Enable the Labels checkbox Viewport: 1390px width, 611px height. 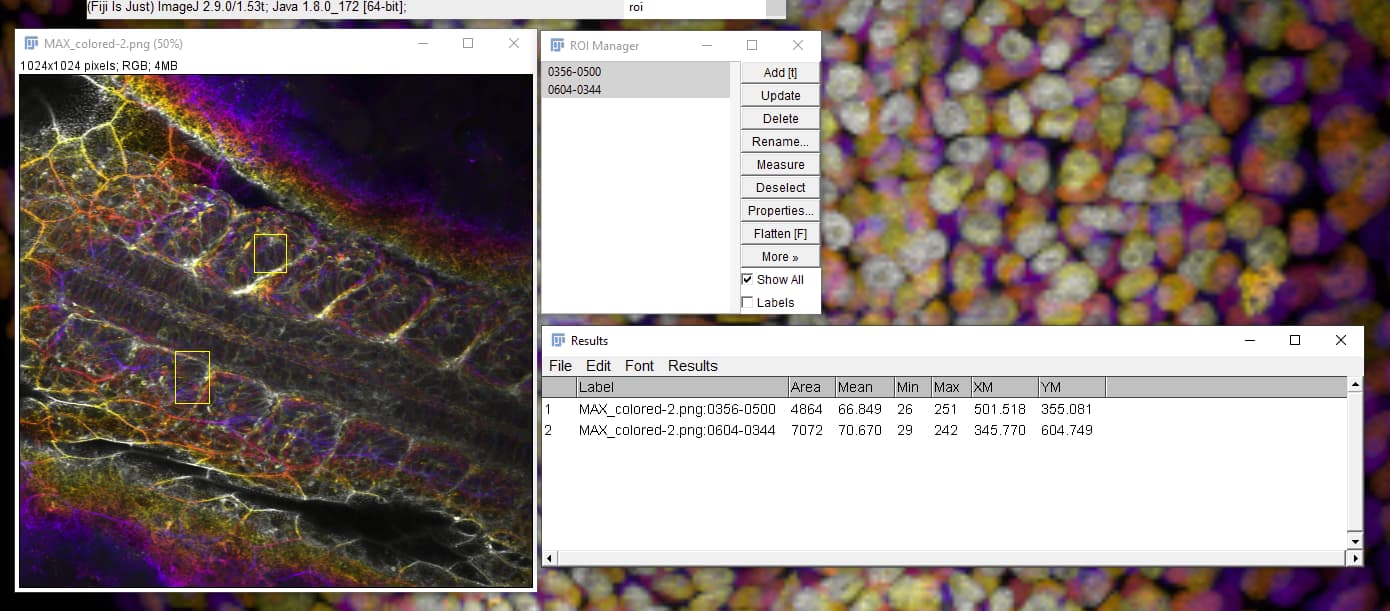pyautogui.click(x=747, y=302)
